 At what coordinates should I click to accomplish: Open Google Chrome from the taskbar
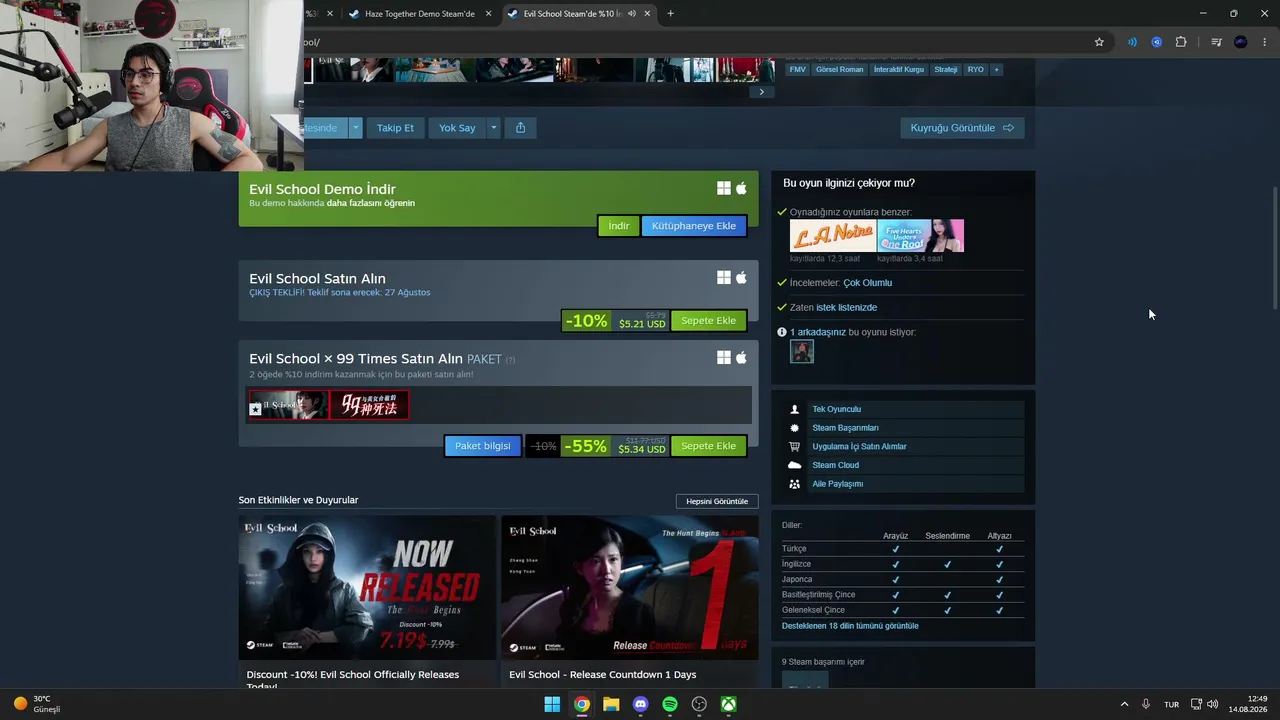[581, 704]
